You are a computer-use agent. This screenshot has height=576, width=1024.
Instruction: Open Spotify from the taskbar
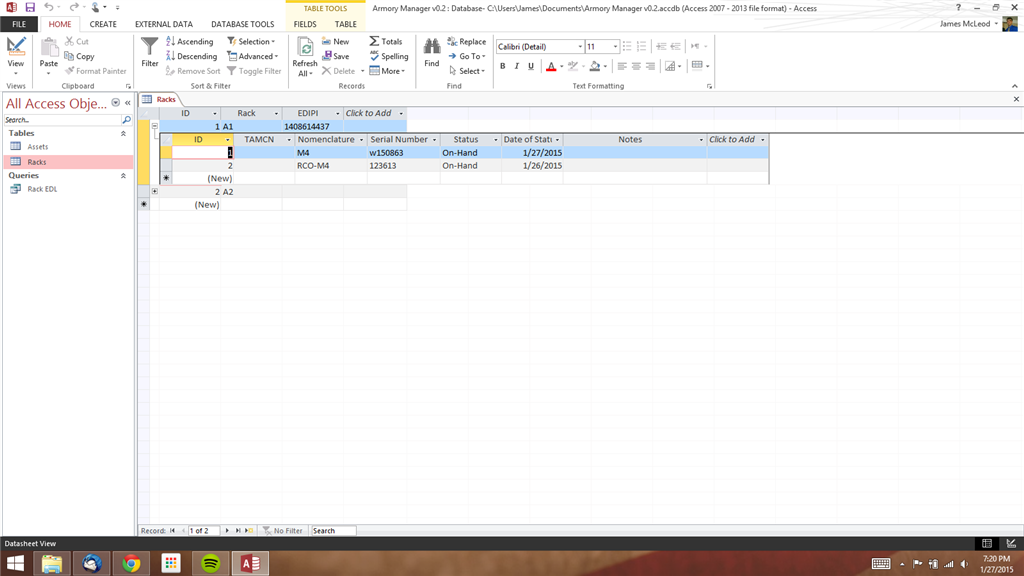(210, 563)
